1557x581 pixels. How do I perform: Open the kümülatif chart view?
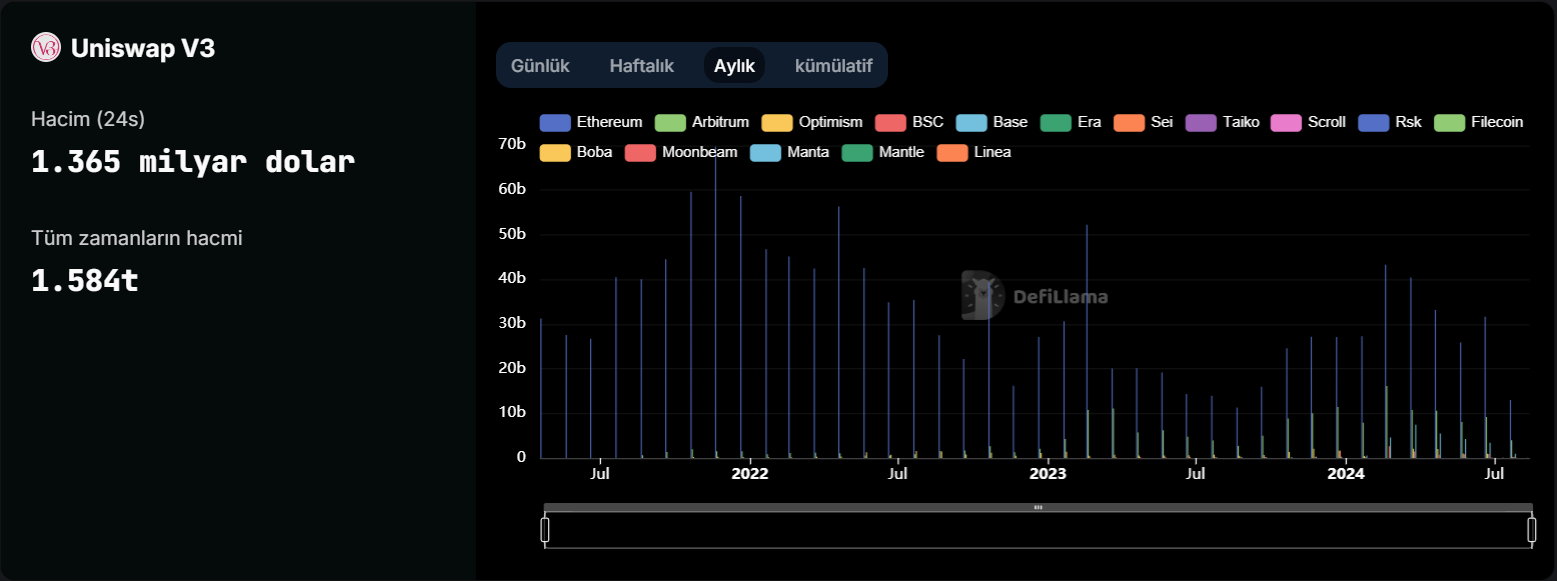(x=833, y=66)
